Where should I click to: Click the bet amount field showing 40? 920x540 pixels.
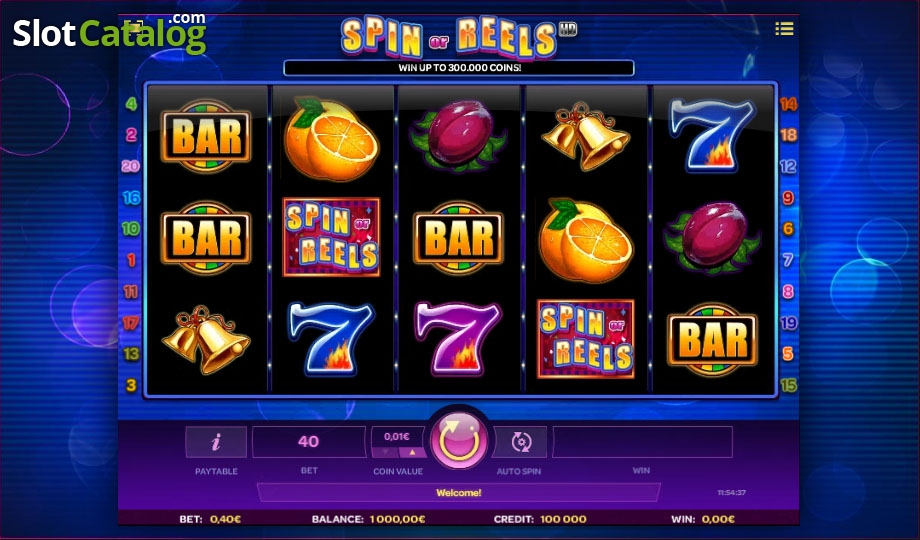(x=309, y=441)
